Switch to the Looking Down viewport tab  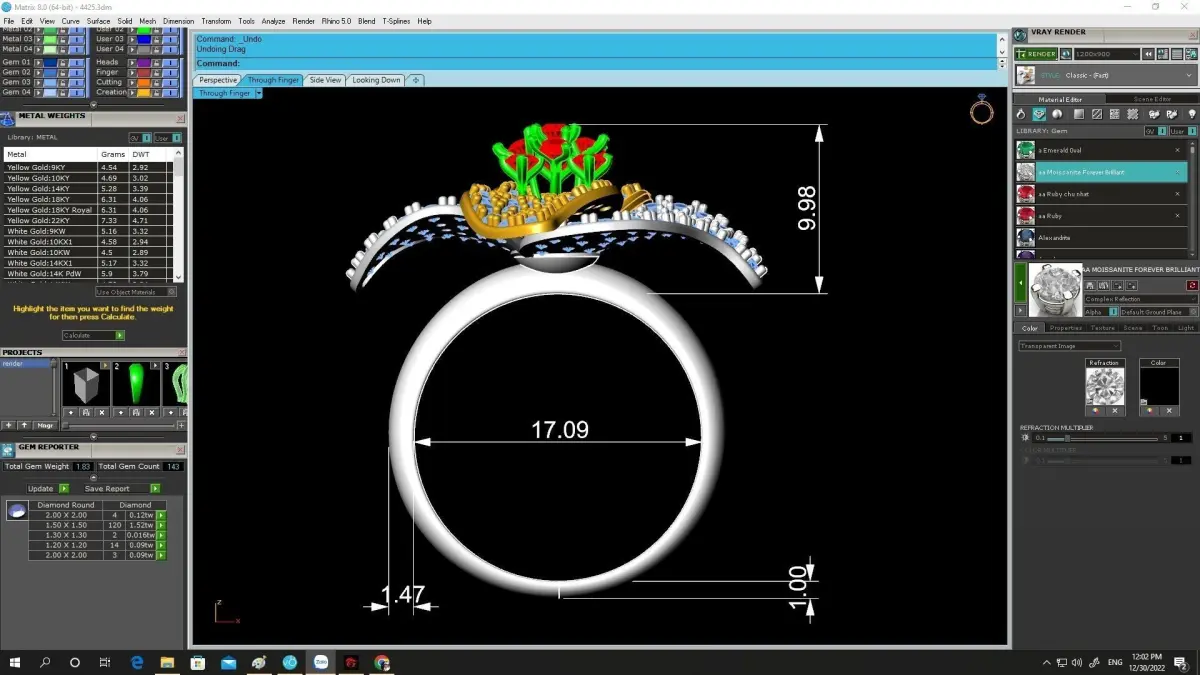tap(376, 80)
